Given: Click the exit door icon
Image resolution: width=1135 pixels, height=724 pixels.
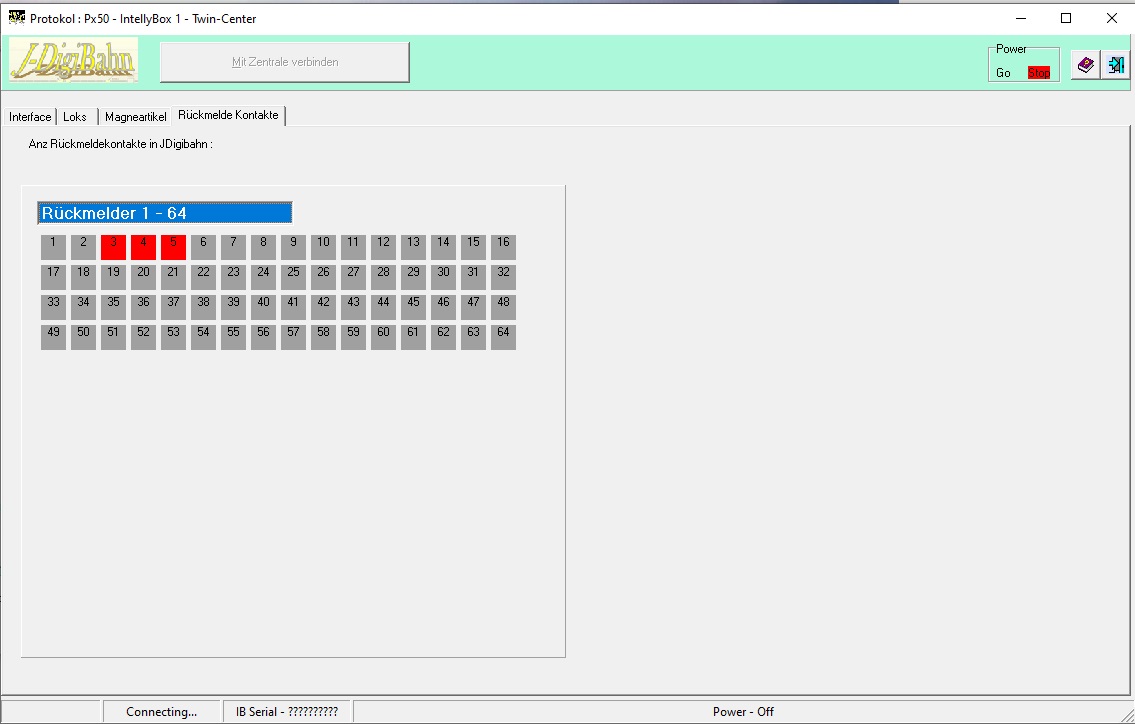Looking at the screenshot, I should click(x=1115, y=65).
